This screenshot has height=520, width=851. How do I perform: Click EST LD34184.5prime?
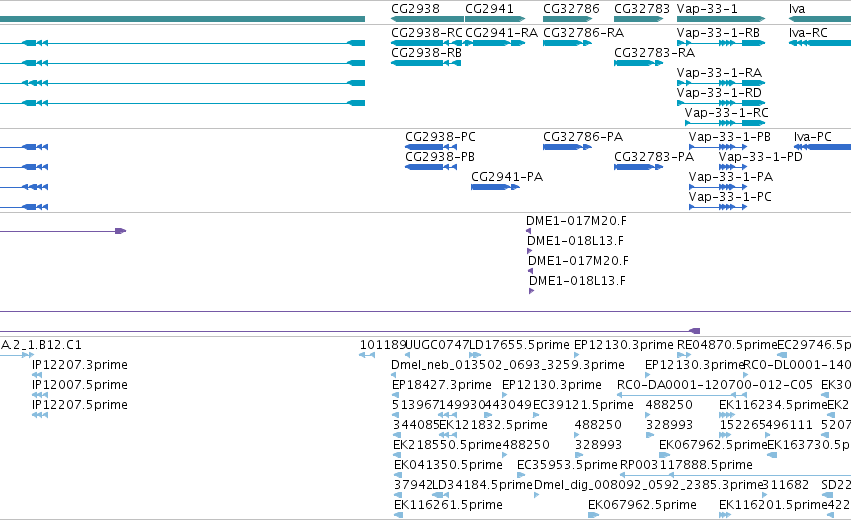click(482, 485)
